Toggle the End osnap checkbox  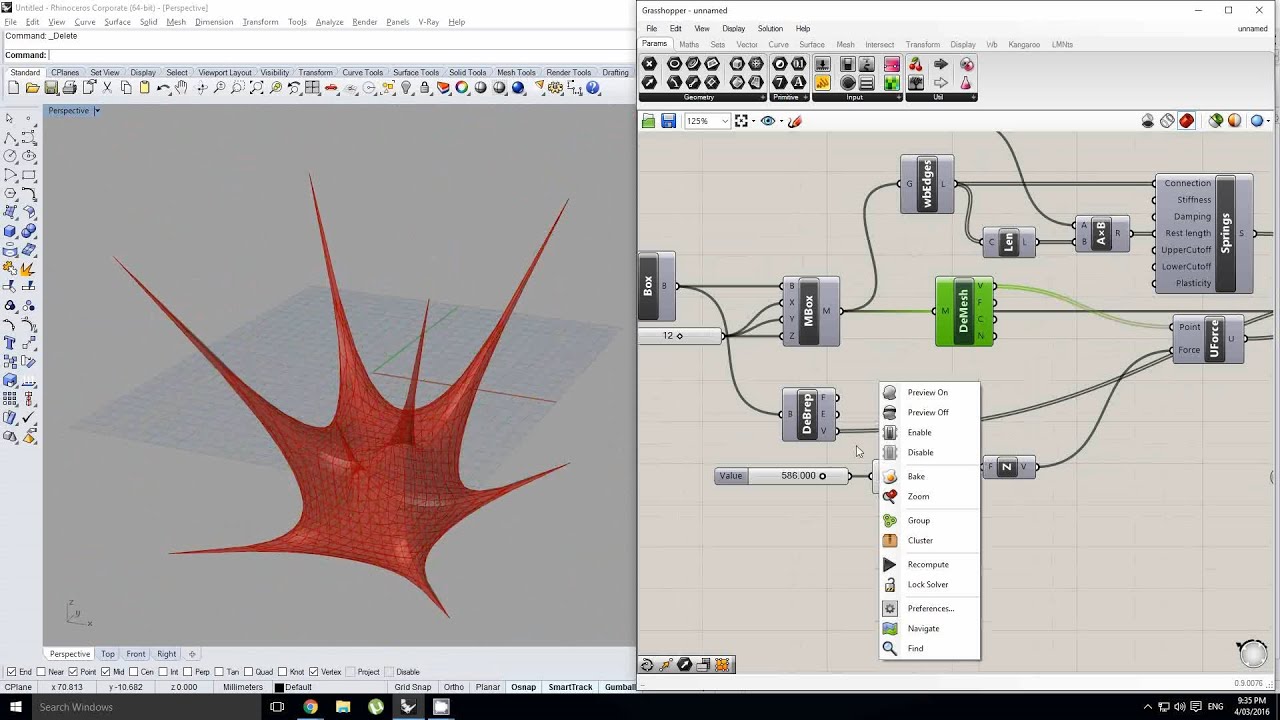[11, 672]
